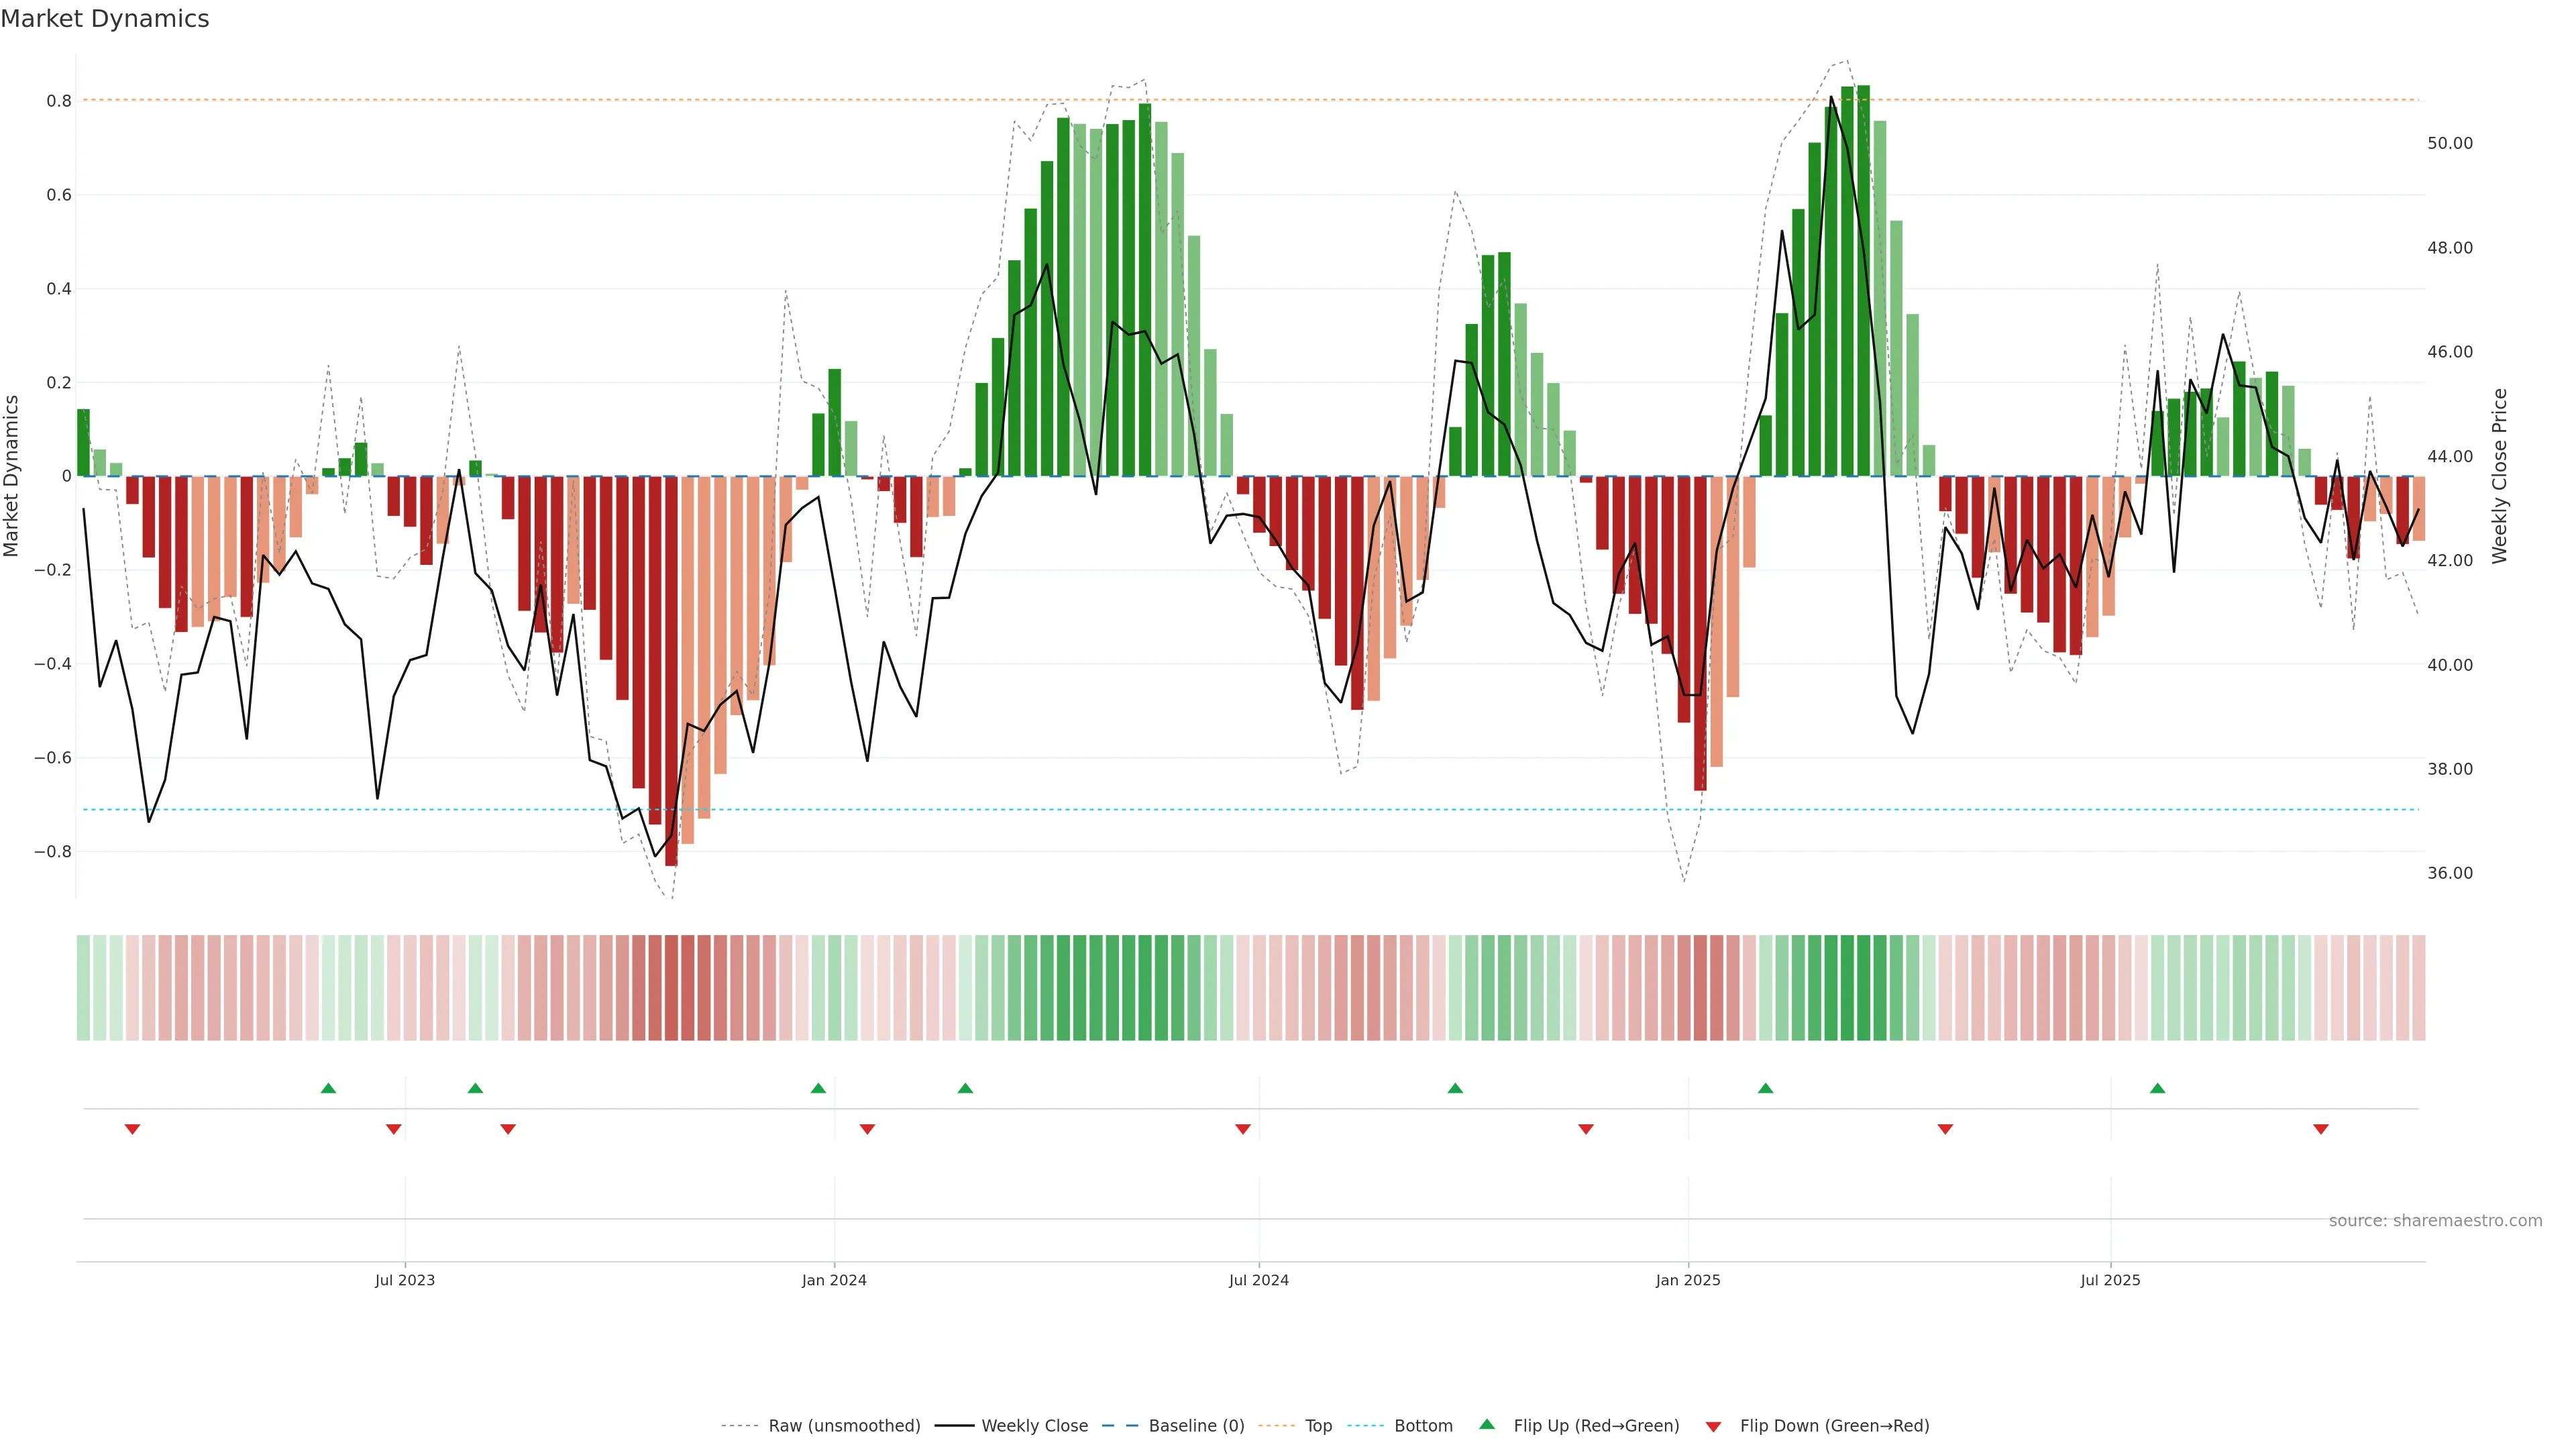Click the red flip-down marker just before Jul 2024
2576x1449 pixels.
click(x=1243, y=1129)
